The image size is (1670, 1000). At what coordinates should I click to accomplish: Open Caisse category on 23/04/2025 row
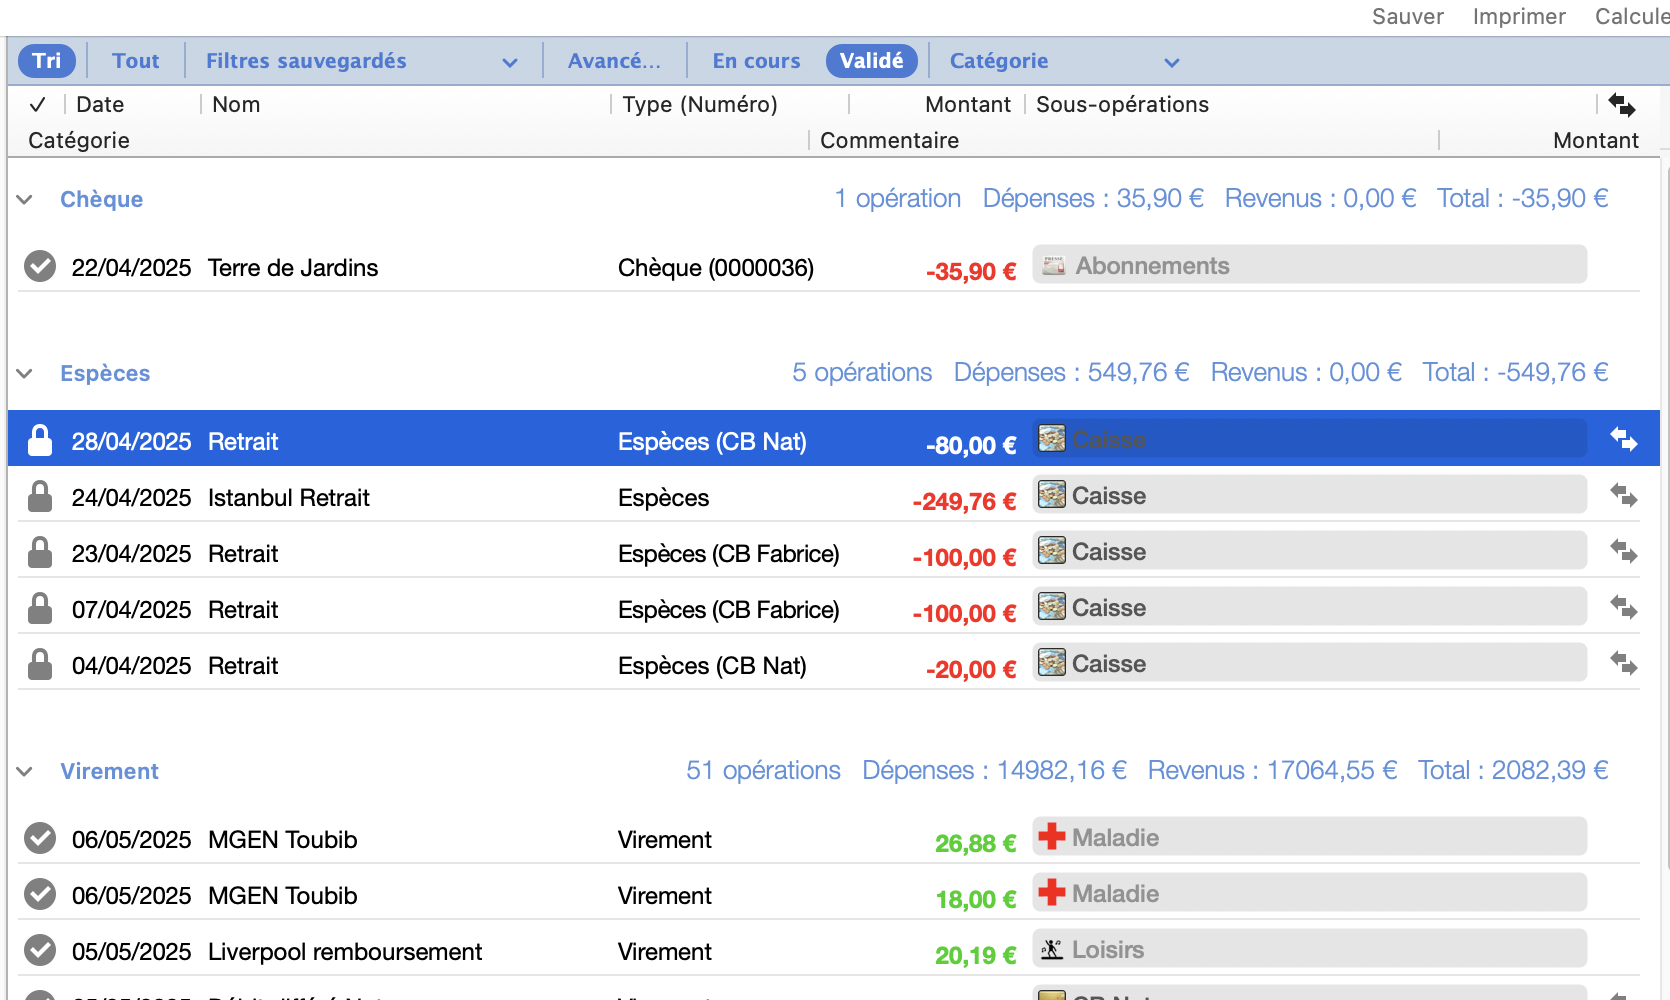point(1310,551)
